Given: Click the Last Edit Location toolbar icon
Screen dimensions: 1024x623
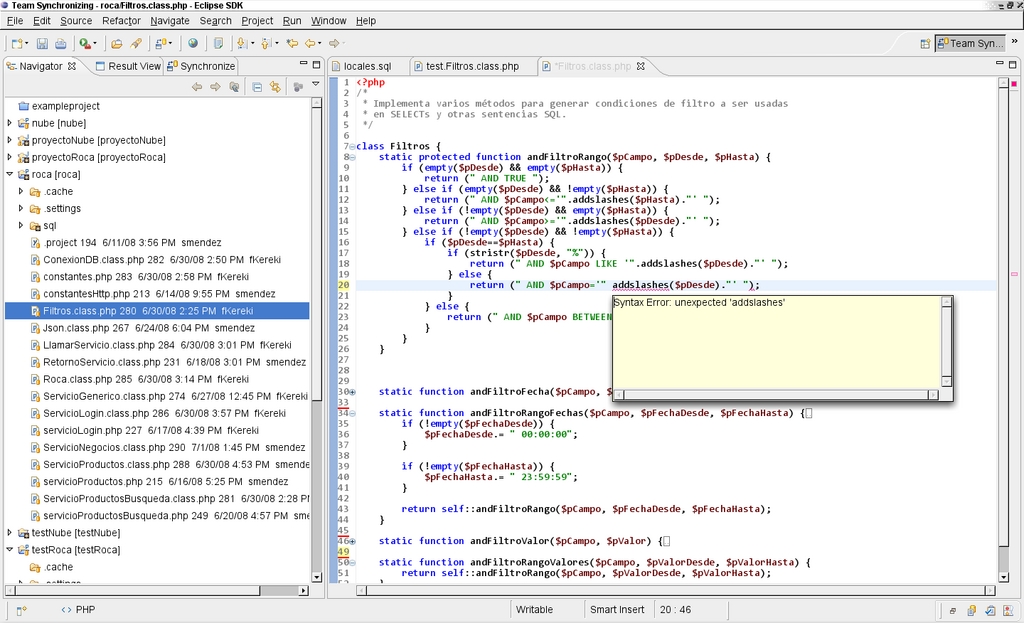Looking at the screenshot, I should [x=292, y=44].
